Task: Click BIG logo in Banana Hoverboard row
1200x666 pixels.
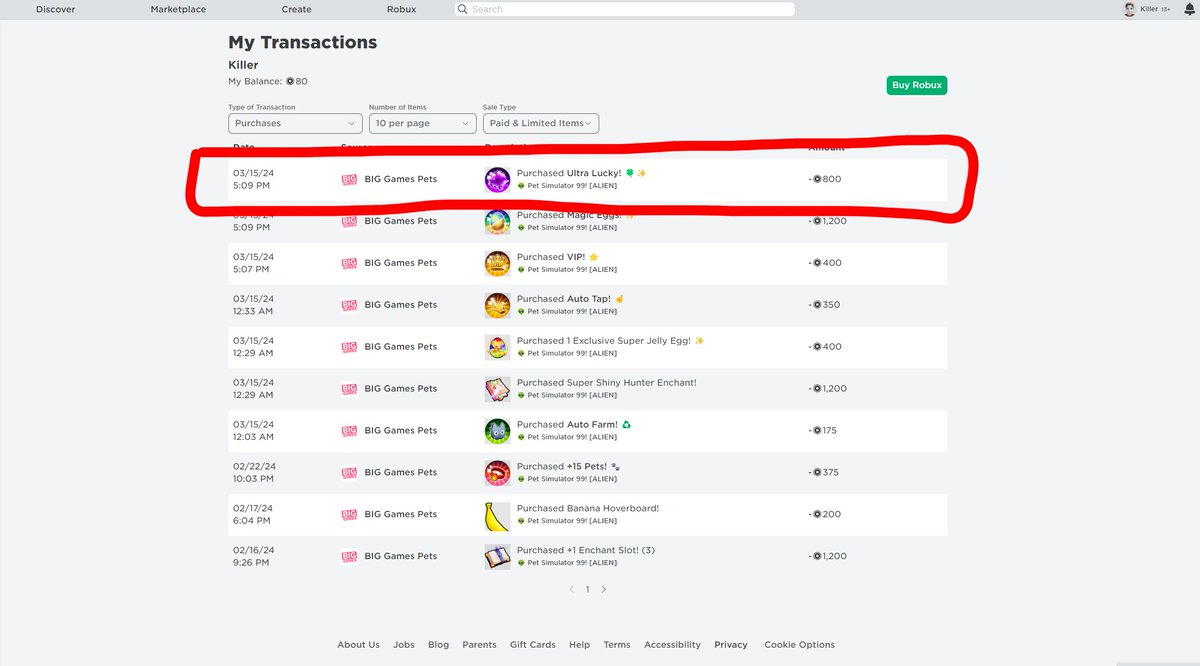Action: [349, 515]
